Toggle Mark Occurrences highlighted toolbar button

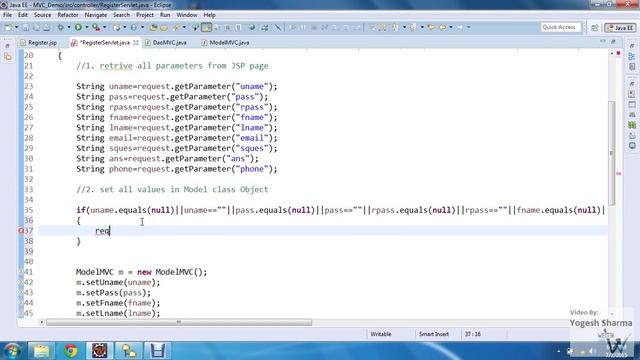(x=207, y=27)
